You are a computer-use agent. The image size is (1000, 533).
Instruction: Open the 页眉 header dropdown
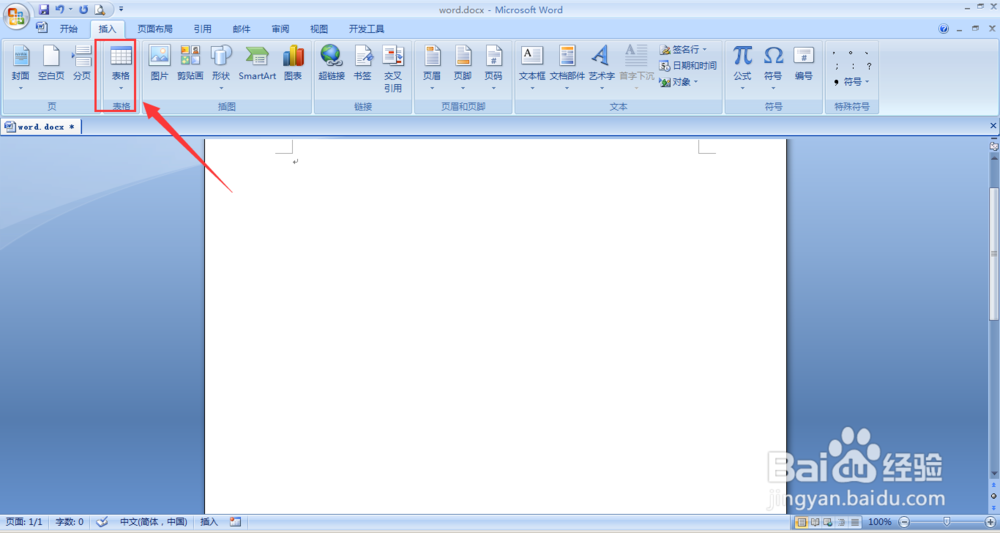pos(432,68)
